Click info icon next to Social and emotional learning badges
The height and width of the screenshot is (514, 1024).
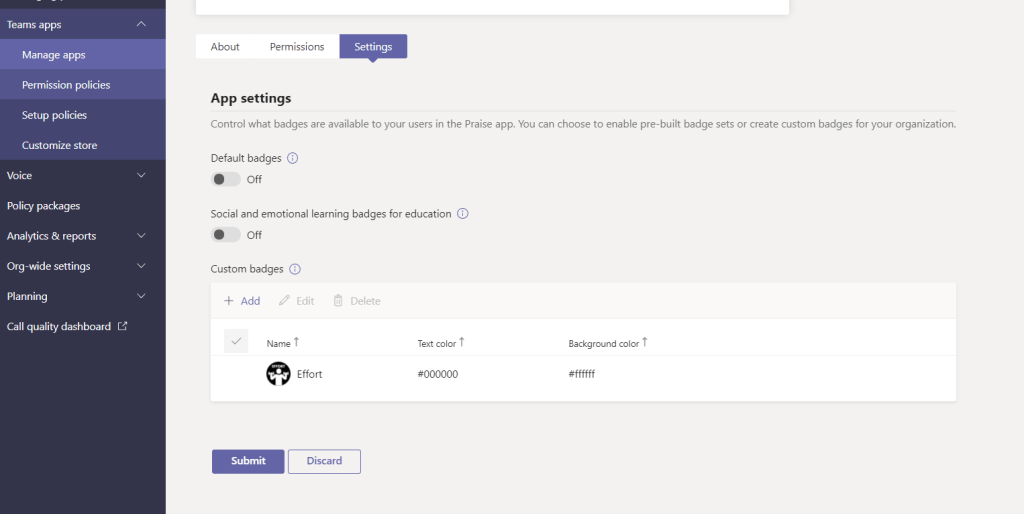(x=463, y=214)
